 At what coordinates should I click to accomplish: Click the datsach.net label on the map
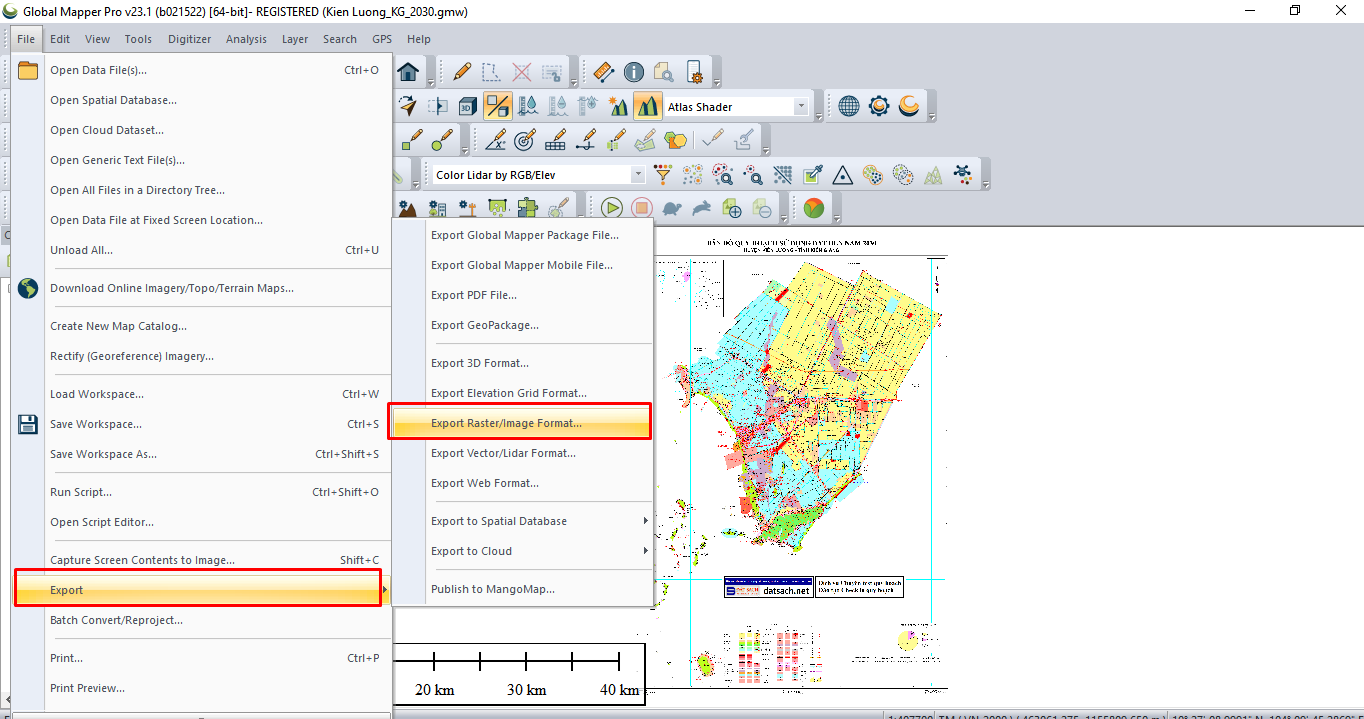[x=785, y=591]
